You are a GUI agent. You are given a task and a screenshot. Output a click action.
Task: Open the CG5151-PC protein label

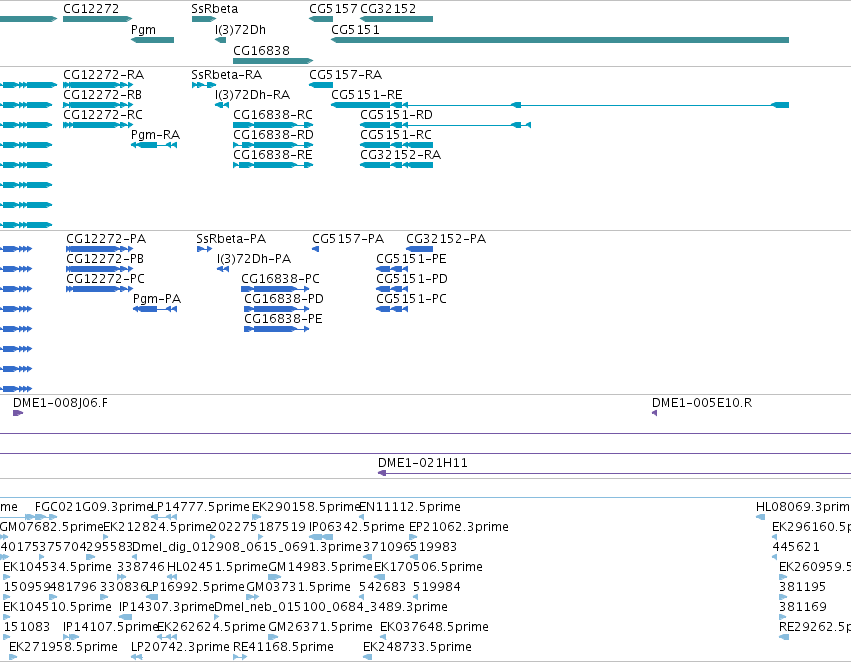click(x=411, y=300)
